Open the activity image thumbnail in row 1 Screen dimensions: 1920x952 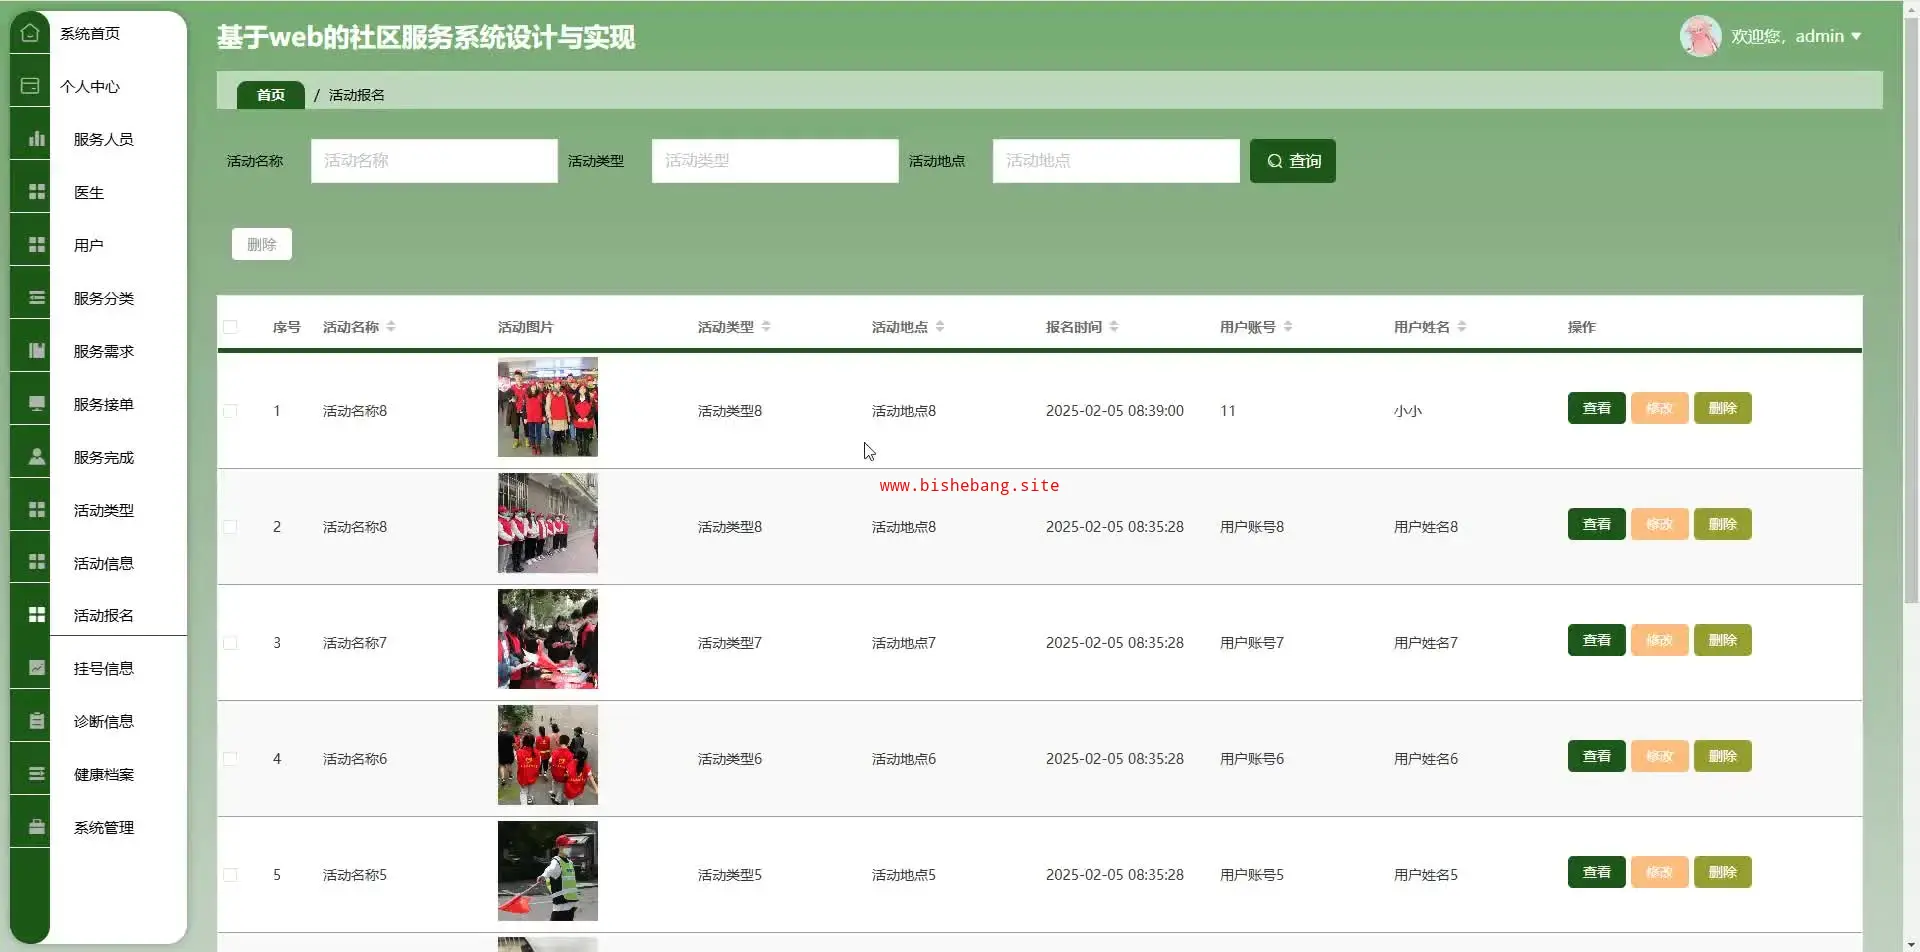548,407
